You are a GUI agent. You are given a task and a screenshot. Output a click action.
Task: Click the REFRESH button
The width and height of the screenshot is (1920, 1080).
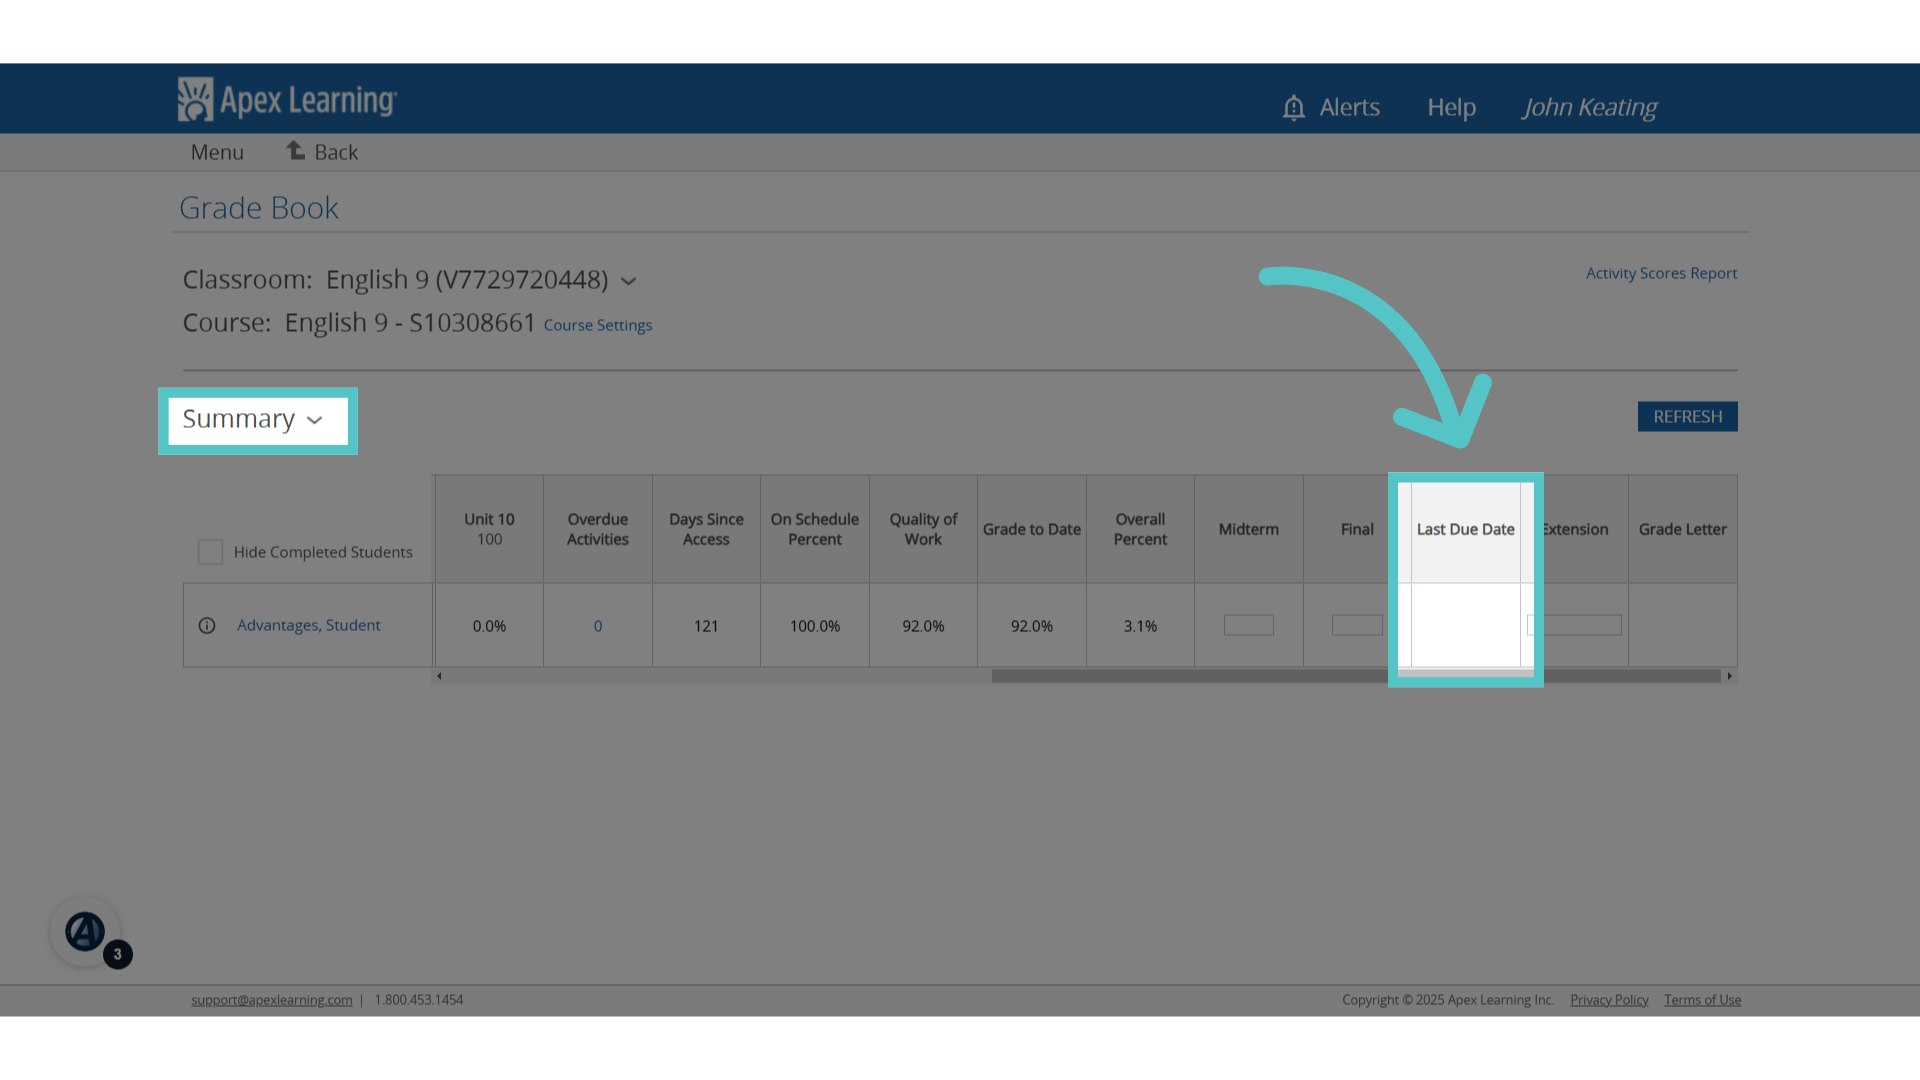[x=1687, y=417]
